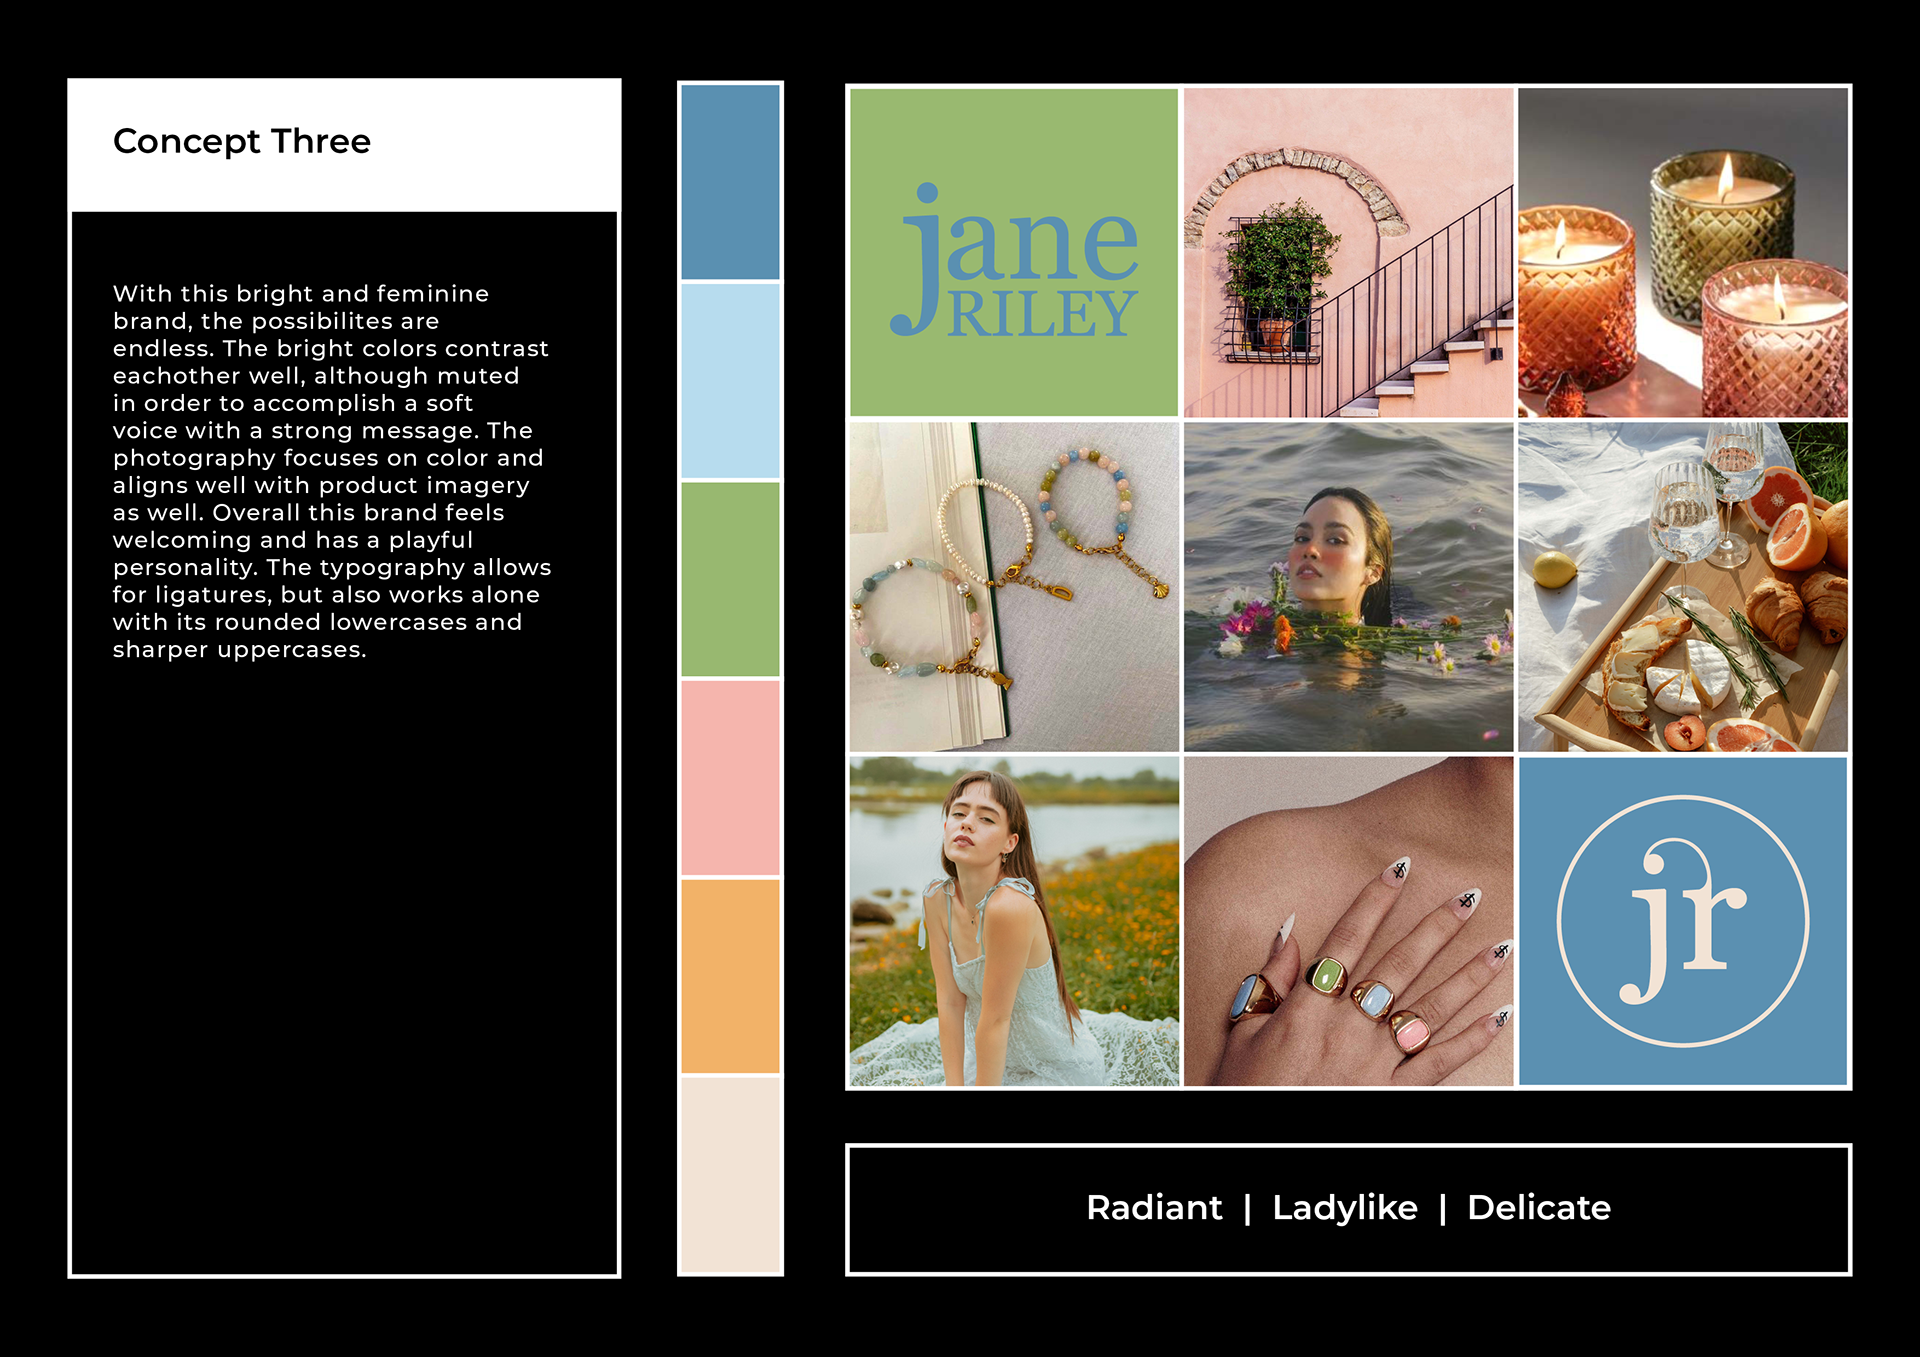Click the woman in meadow photo
Screen dimensions: 1920x1357
click(x=1013, y=921)
